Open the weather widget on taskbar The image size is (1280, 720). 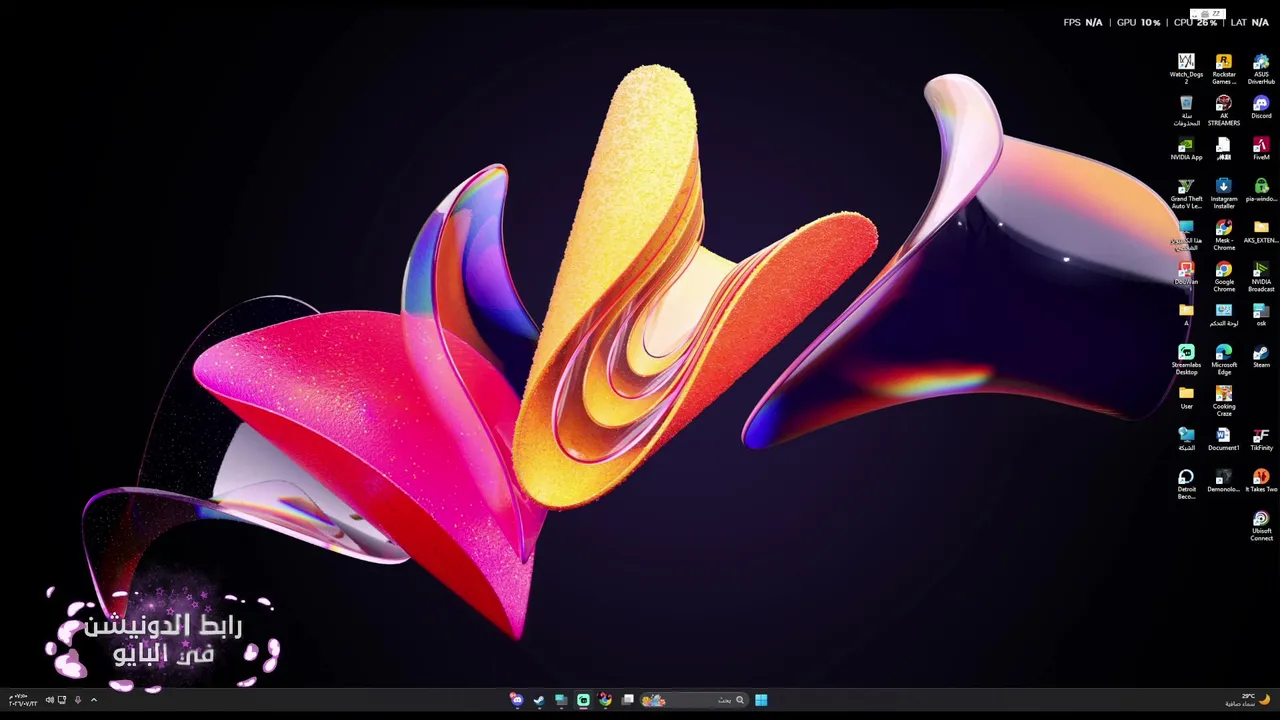(x=1248, y=700)
